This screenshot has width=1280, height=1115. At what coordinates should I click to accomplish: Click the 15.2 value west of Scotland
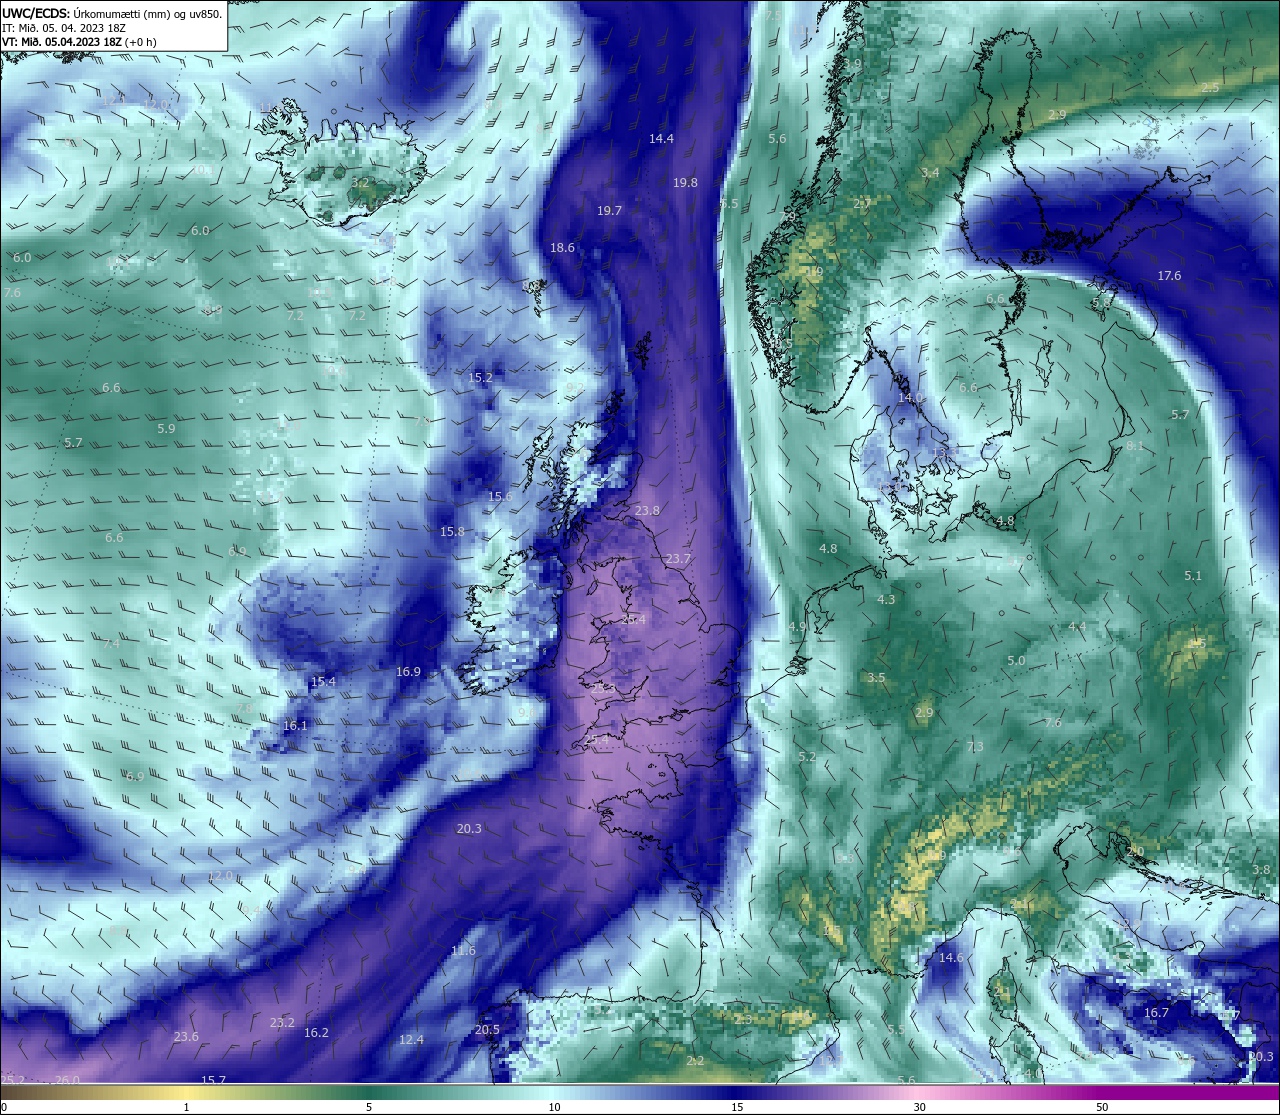click(x=480, y=378)
